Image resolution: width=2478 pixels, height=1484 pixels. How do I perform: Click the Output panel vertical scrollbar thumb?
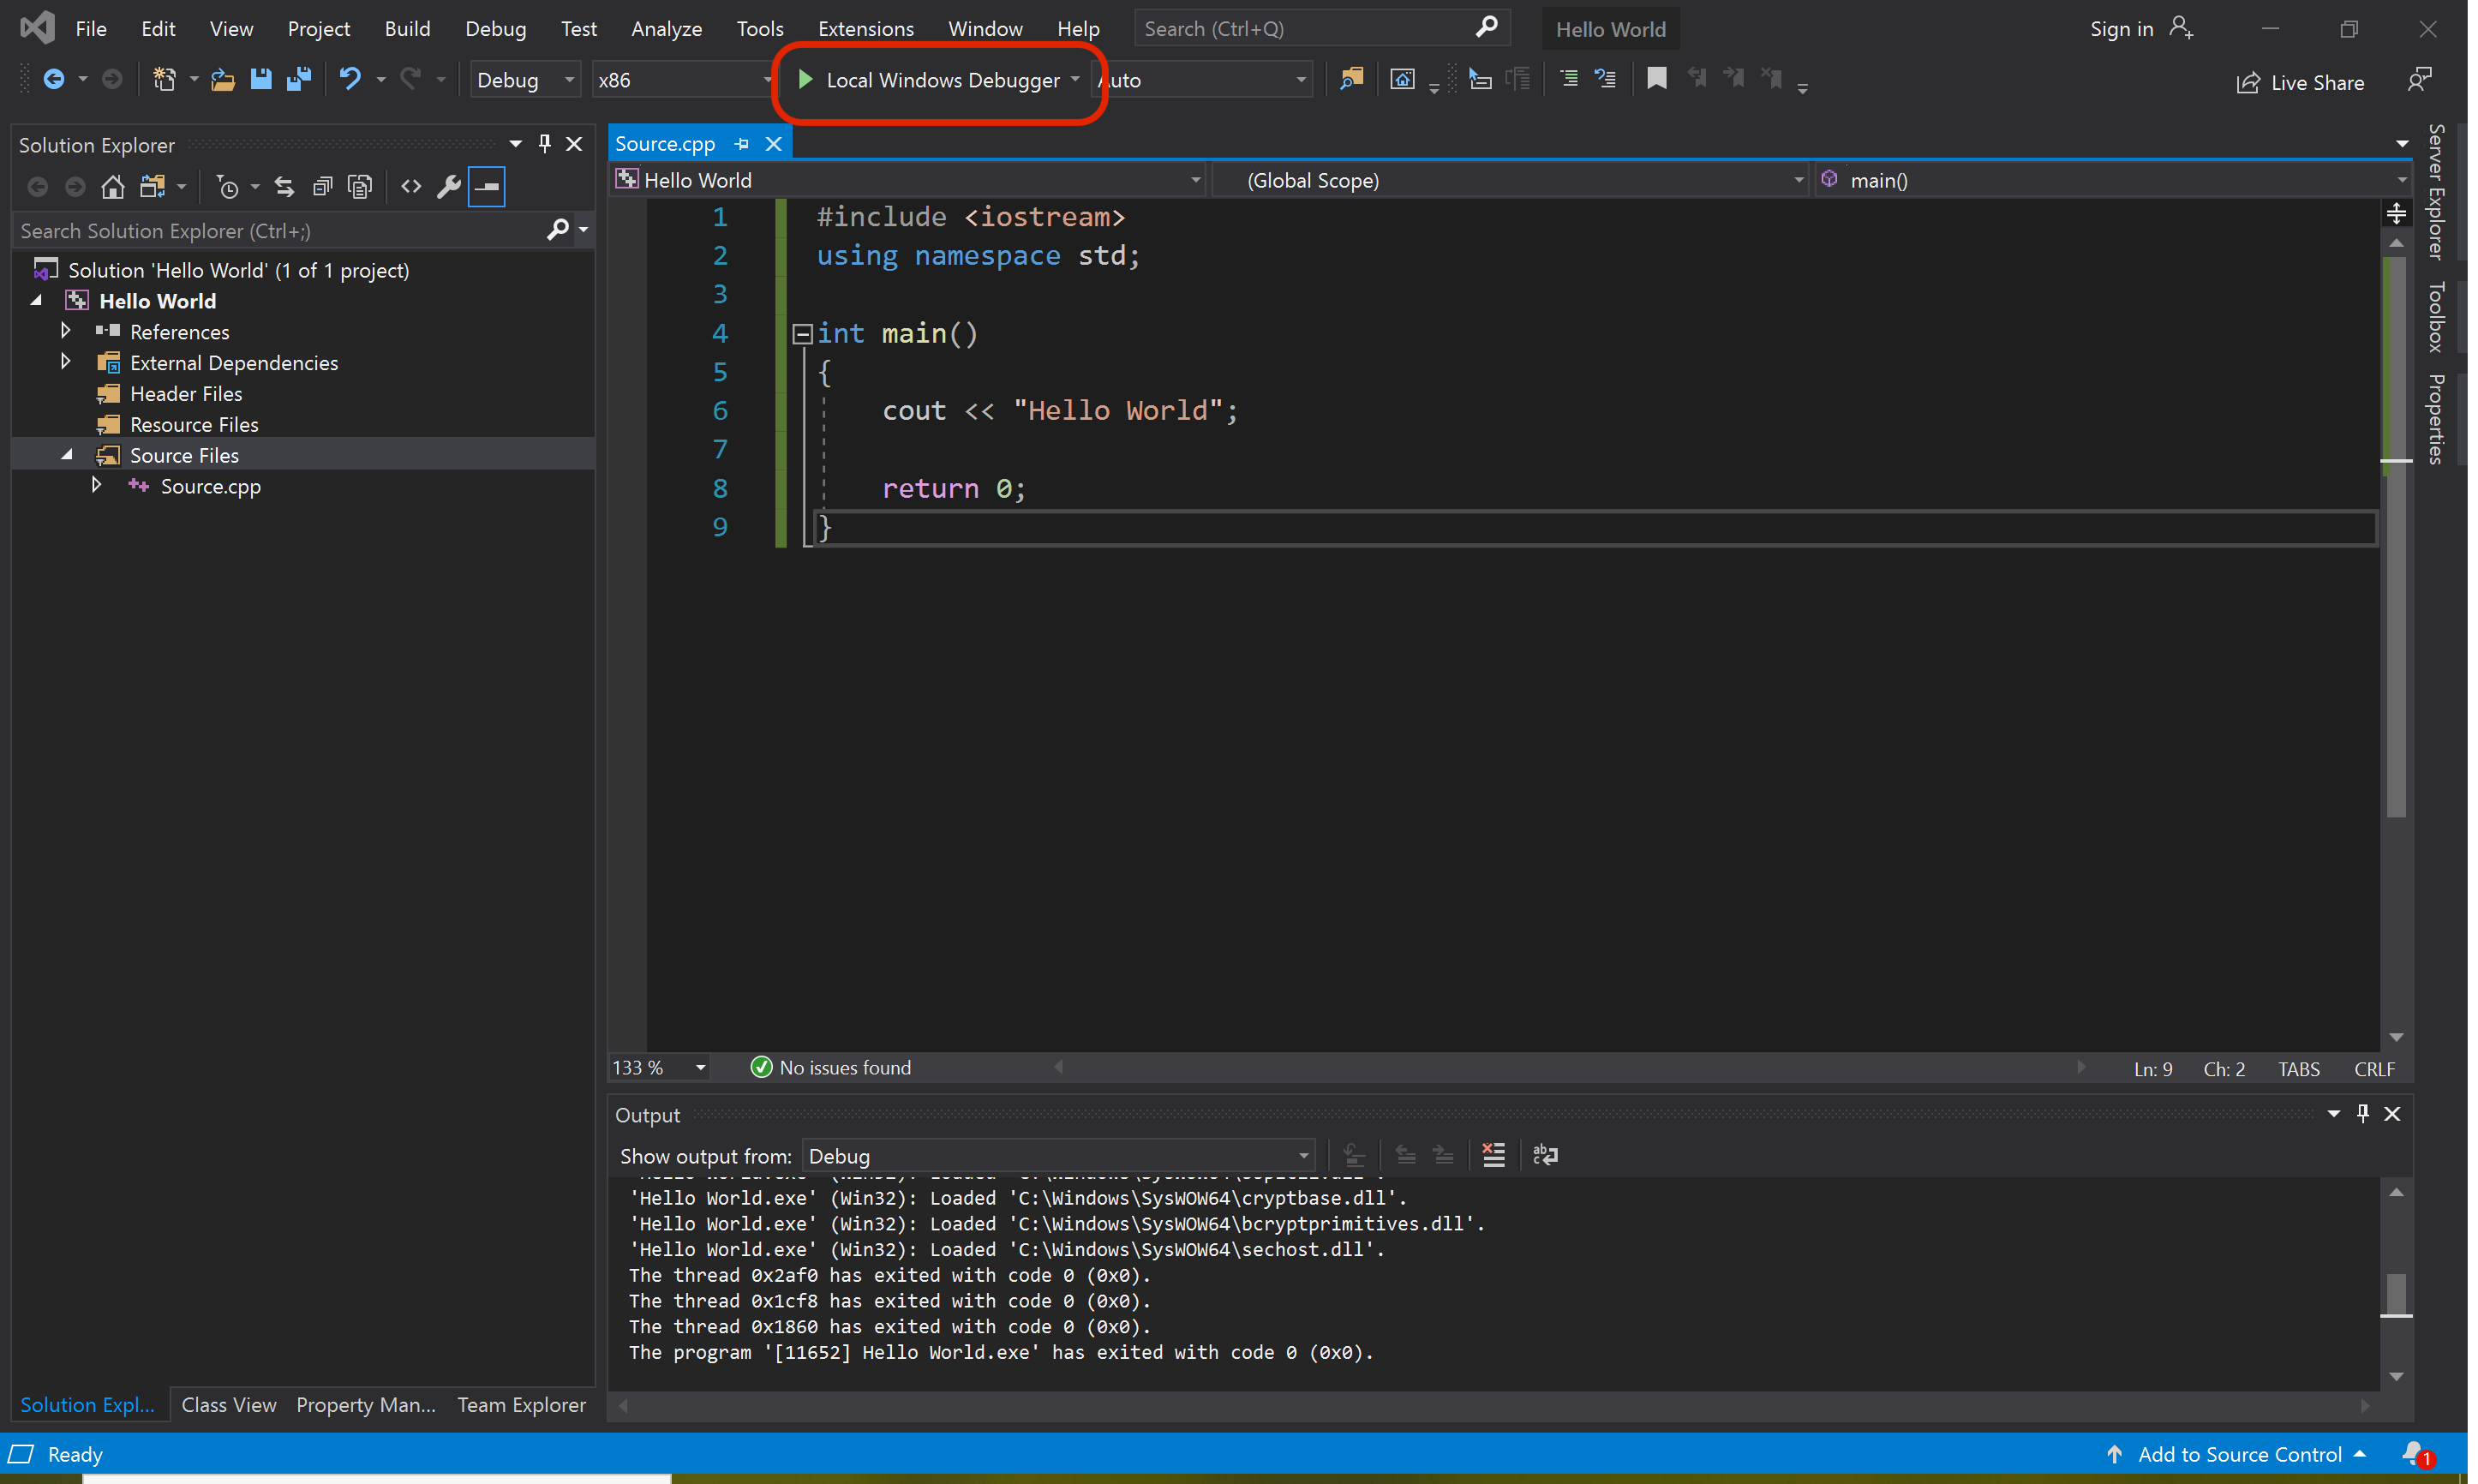coord(2396,1296)
